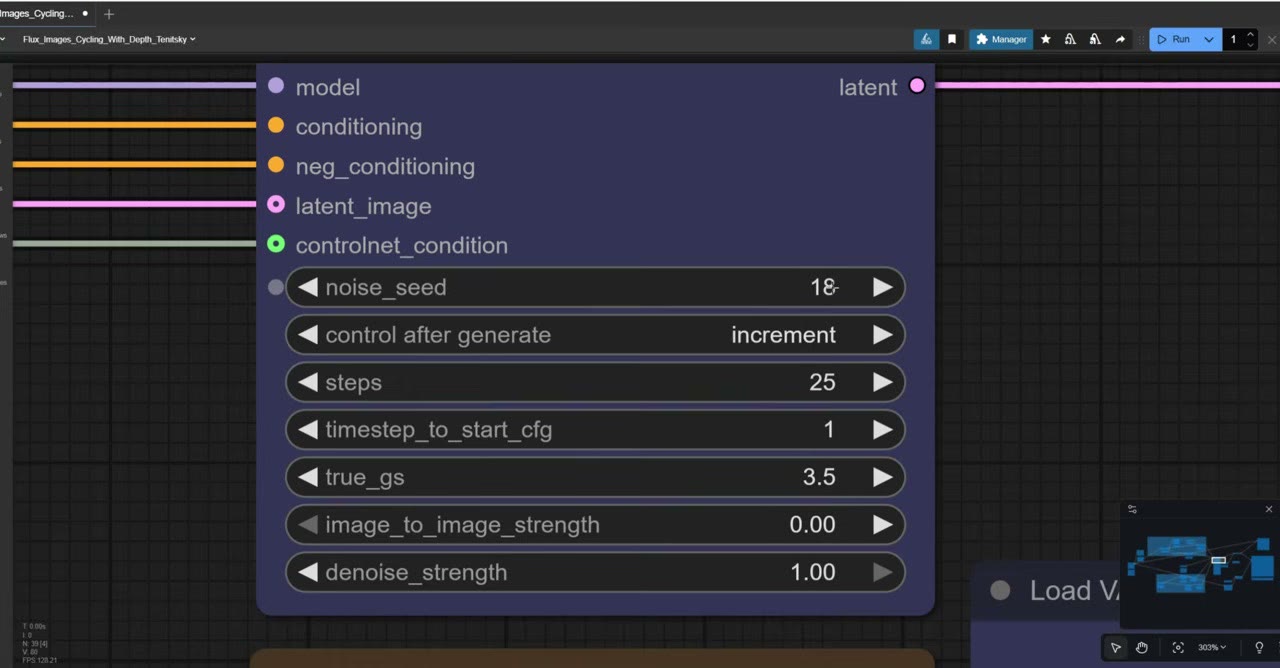
Task: Decrease denoise_strength with left arrow
Action: point(307,572)
